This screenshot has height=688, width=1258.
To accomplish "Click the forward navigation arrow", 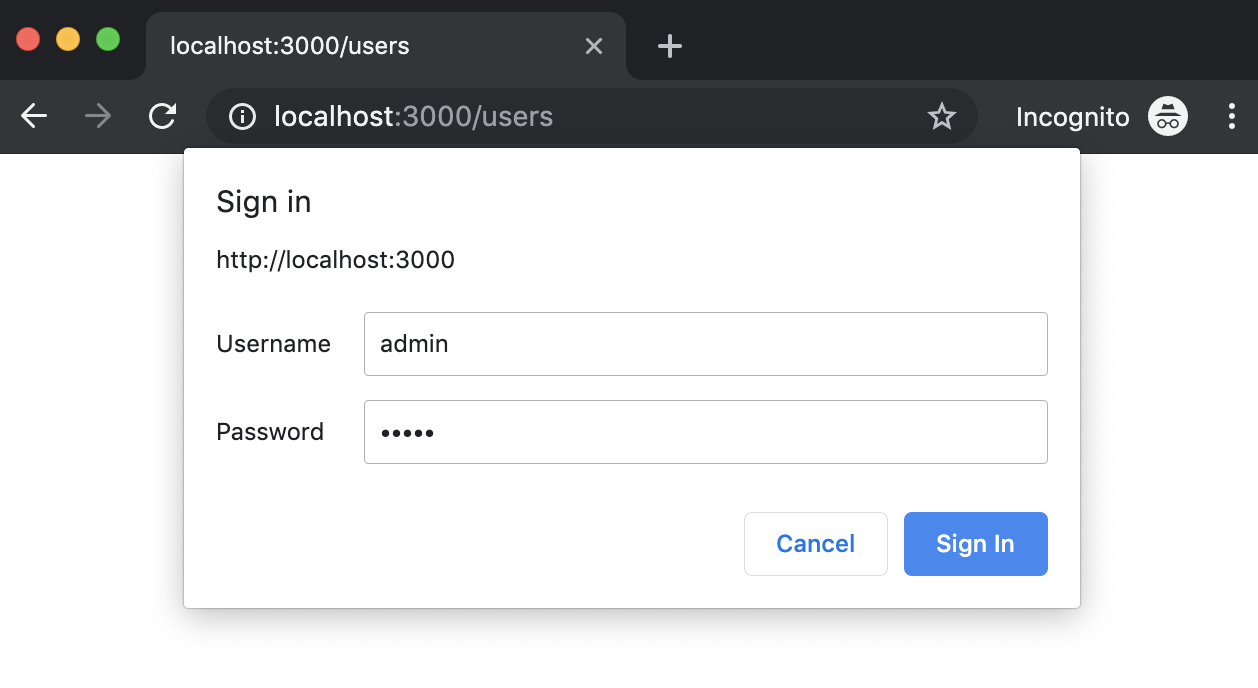I will (98, 117).
